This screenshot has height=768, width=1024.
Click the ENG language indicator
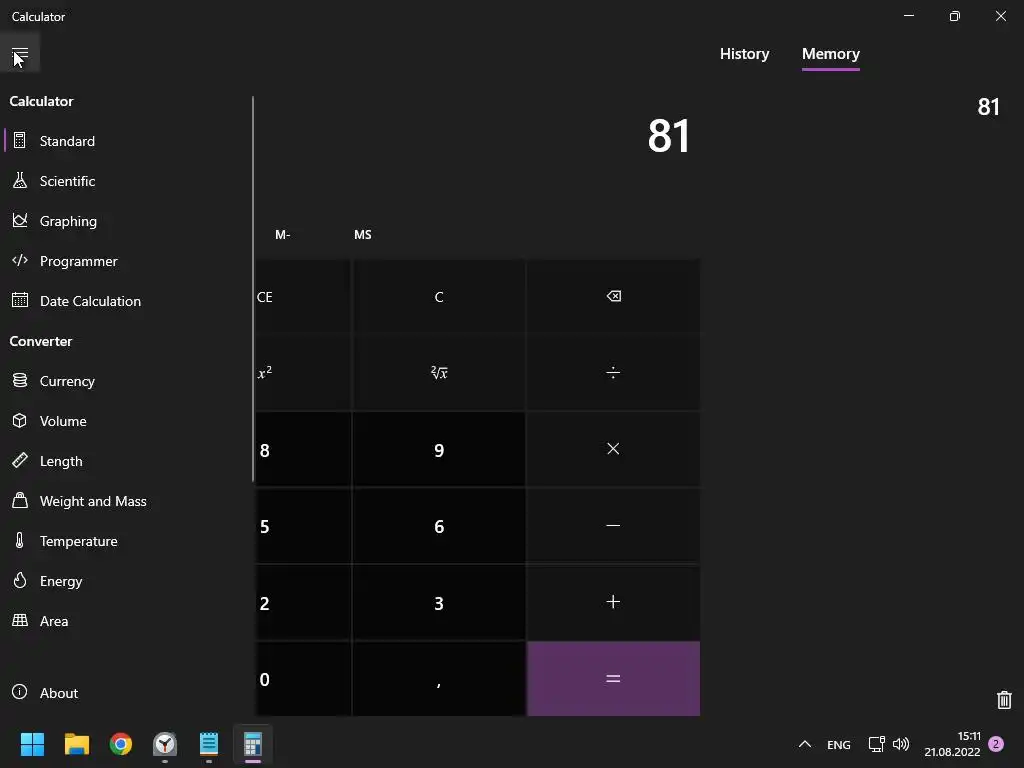tap(839, 744)
